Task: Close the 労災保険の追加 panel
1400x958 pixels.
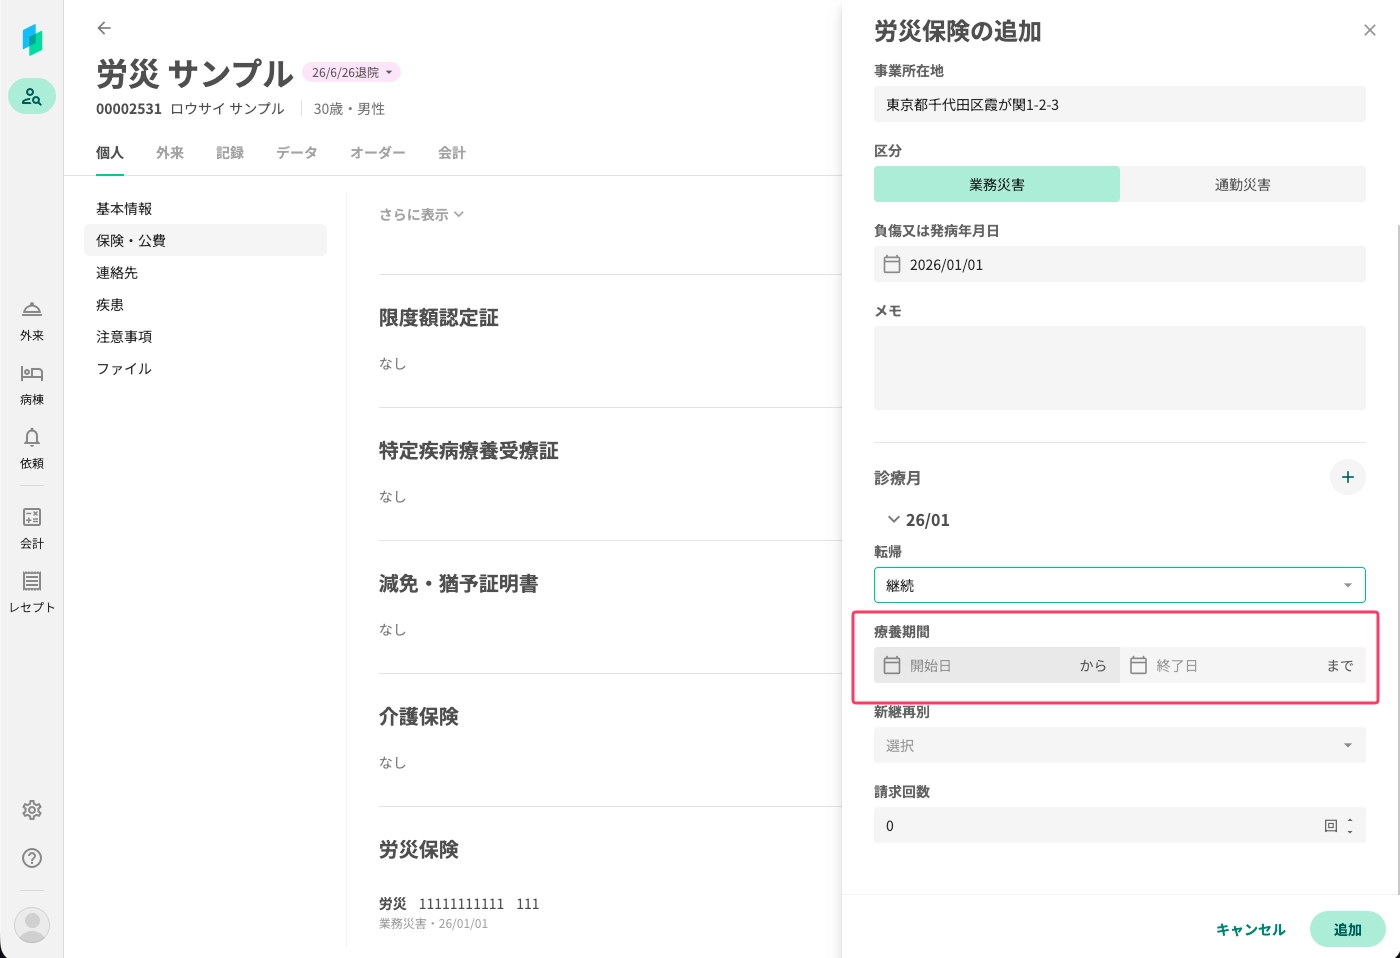Action: 1370,30
